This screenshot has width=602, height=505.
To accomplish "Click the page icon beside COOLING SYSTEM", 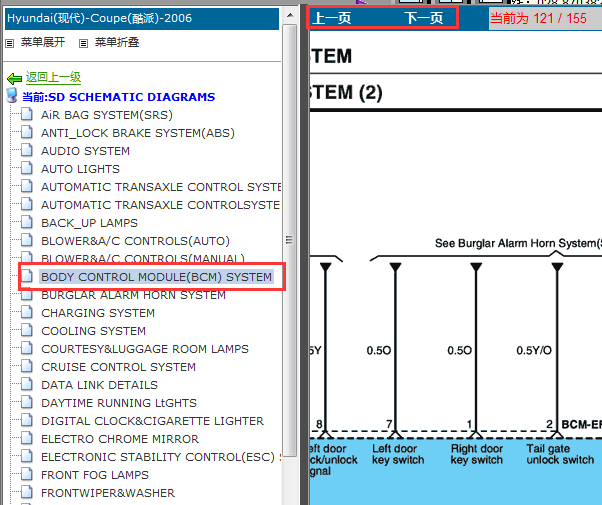I will click(26, 331).
